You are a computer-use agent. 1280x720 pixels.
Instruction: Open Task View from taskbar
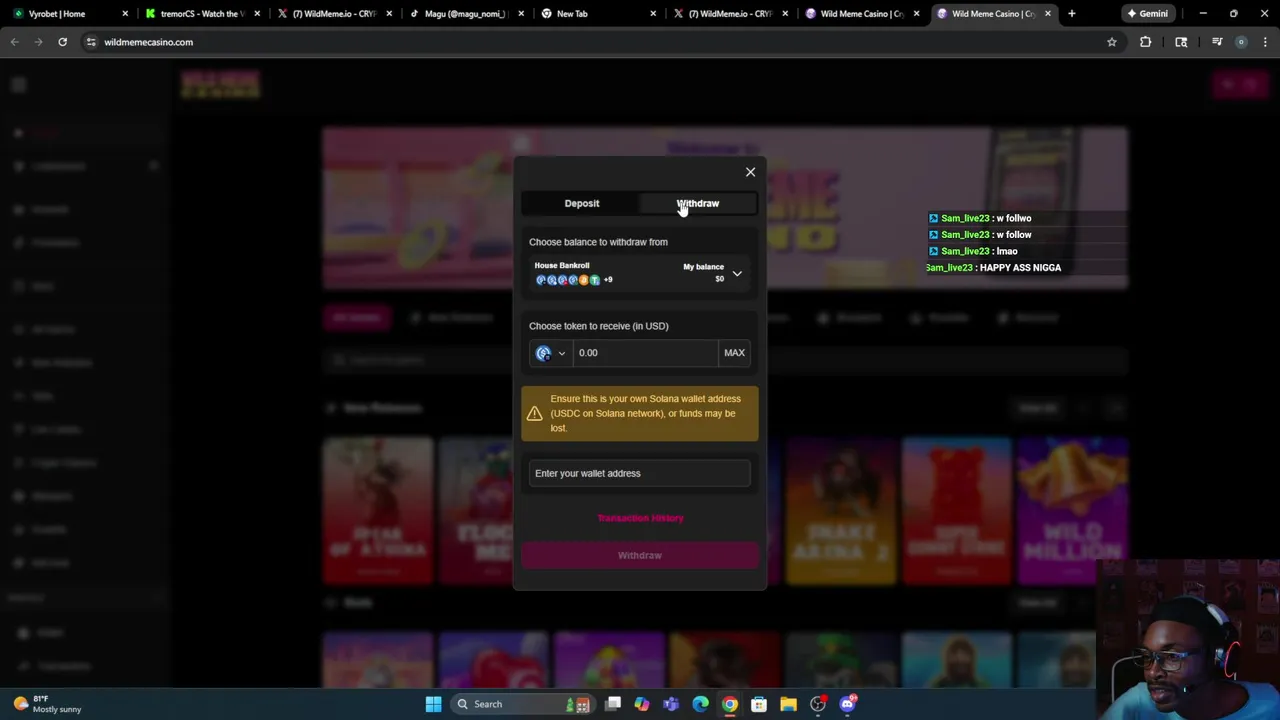tap(613, 704)
